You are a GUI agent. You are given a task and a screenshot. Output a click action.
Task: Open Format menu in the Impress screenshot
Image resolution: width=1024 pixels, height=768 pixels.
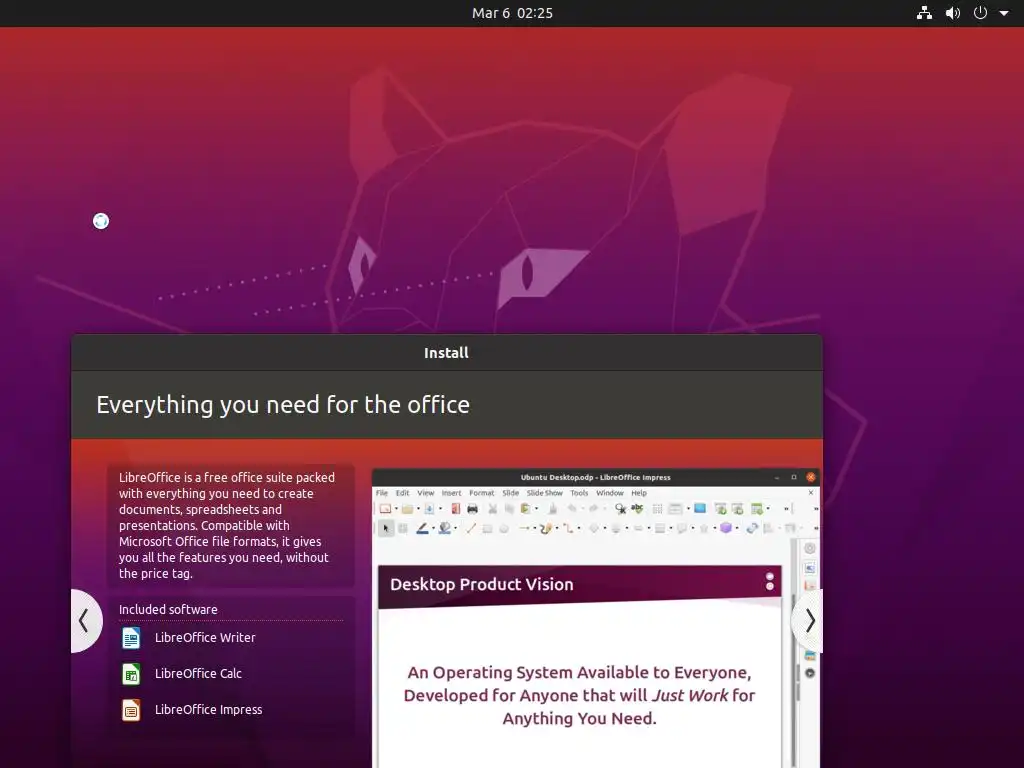482,493
